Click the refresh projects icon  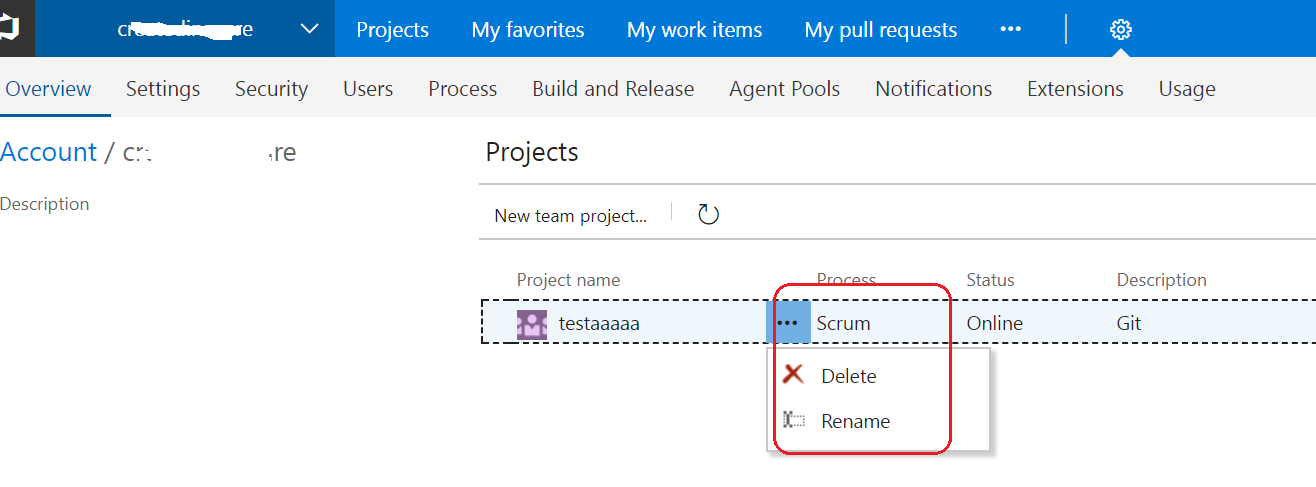tap(708, 215)
